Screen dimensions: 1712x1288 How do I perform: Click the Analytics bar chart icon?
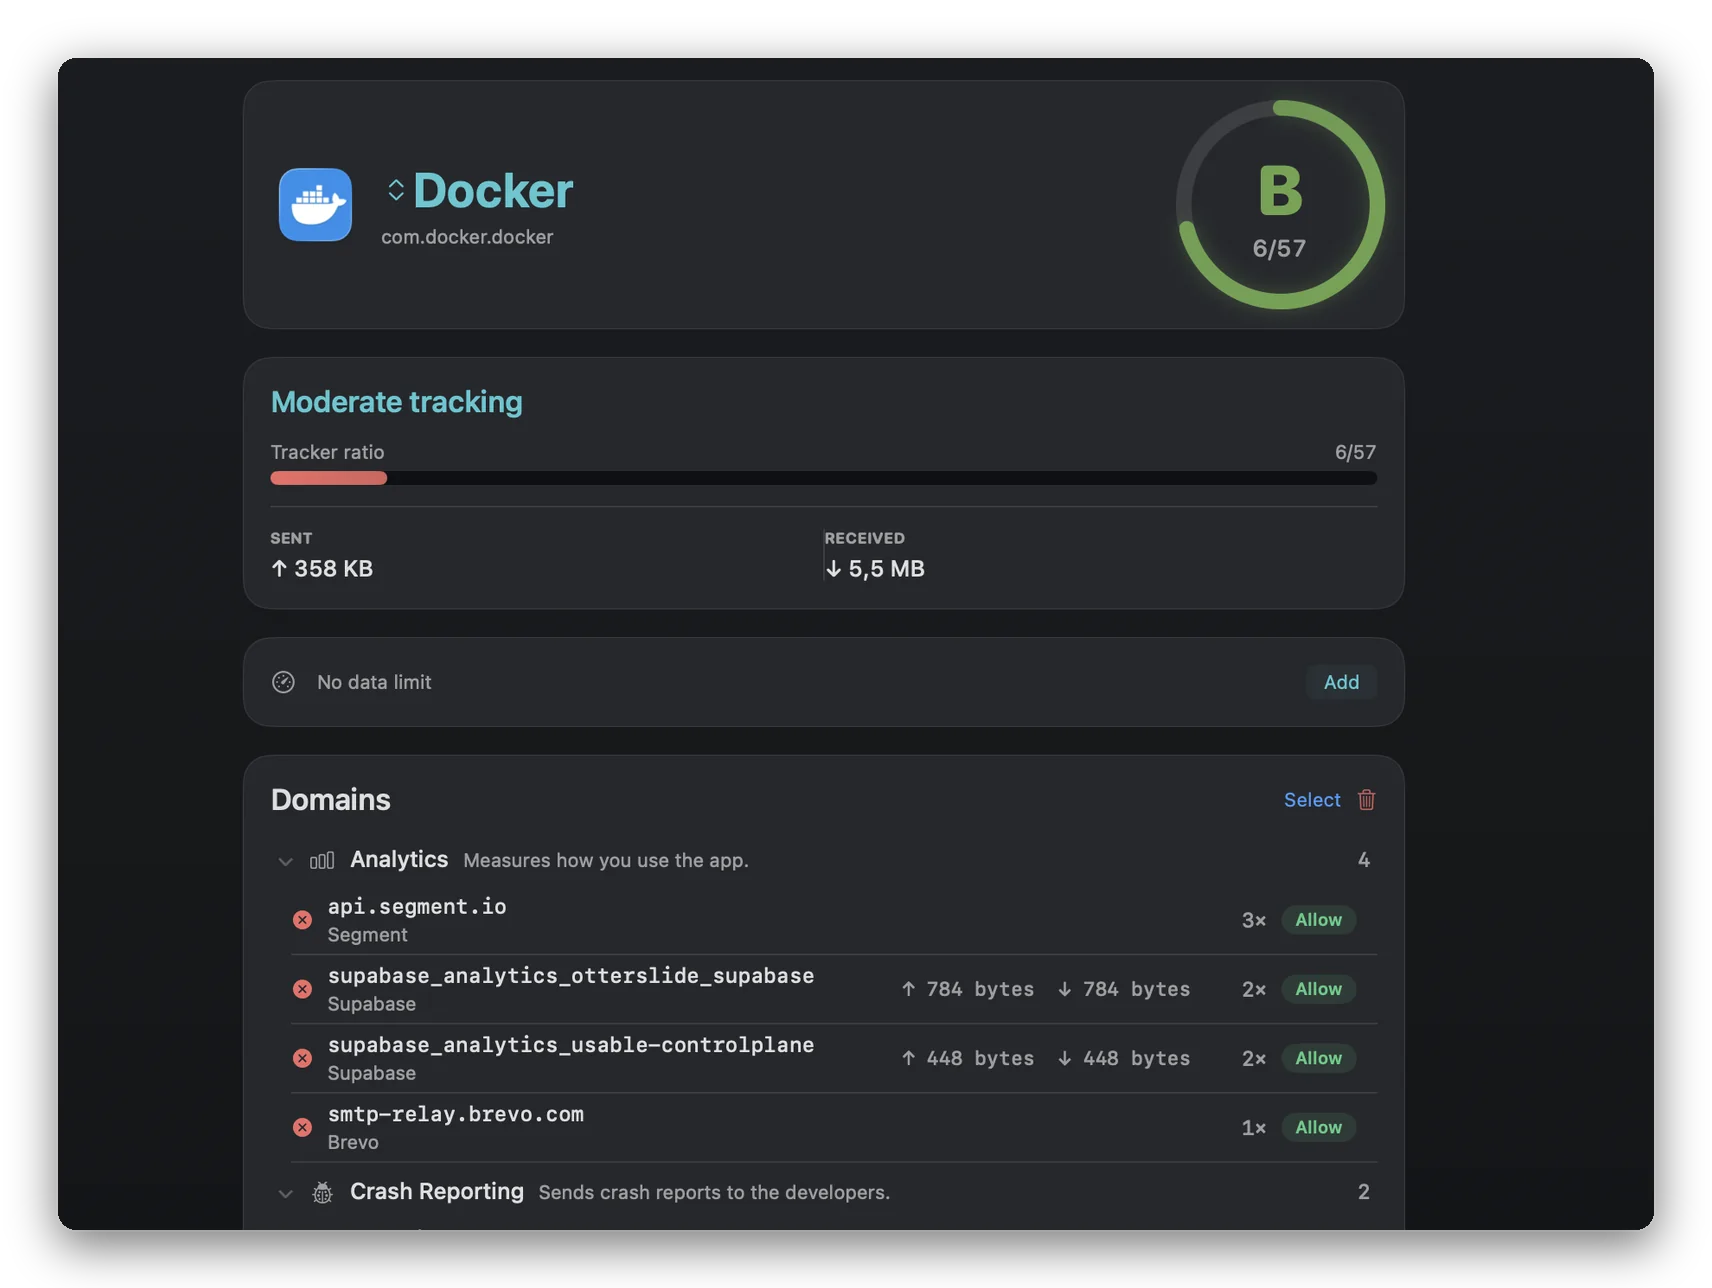pos(322,861)
